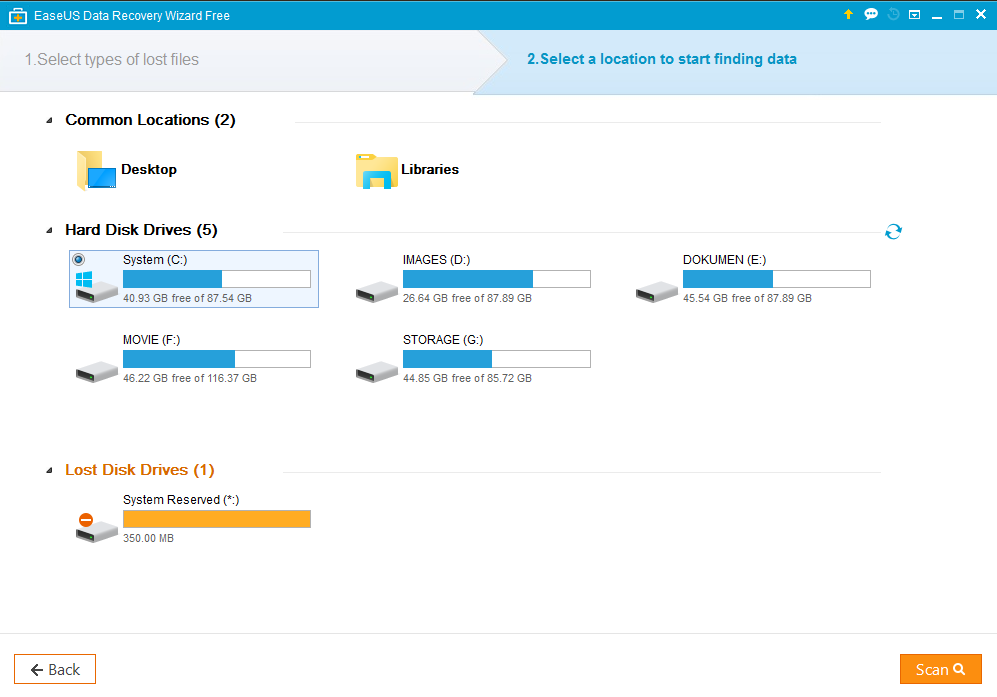The width and height of the screenshot is (997, 697).
Task: Go to step 1 Select types of lost files
Action: pyautogui.click(x=112, y=60)
